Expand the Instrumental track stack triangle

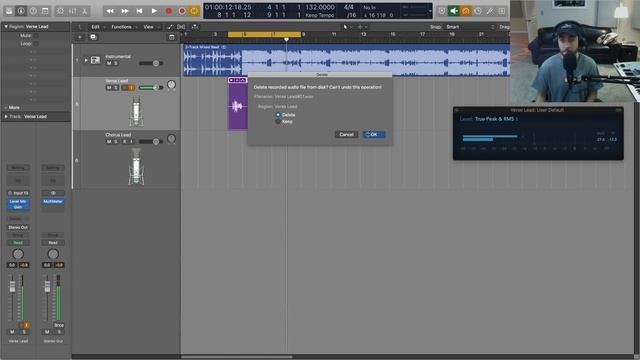tap(86, 60)
